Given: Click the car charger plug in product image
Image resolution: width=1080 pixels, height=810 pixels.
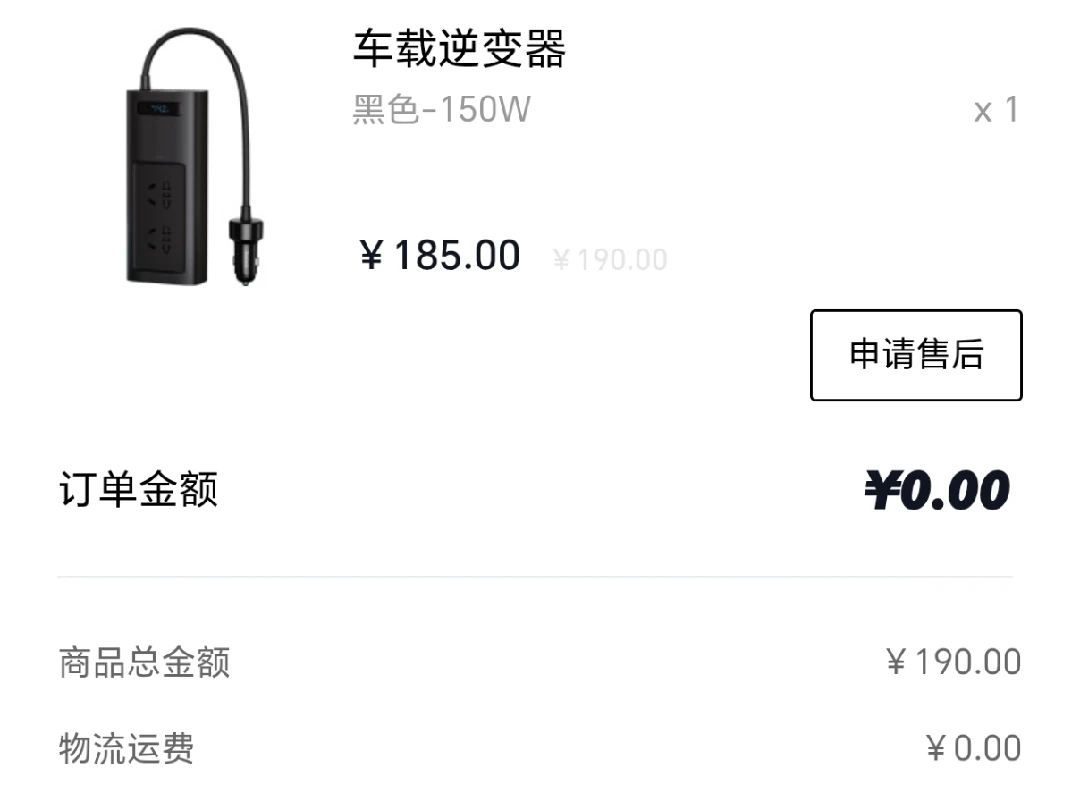Looking at the screenshot, I should 245,247.
